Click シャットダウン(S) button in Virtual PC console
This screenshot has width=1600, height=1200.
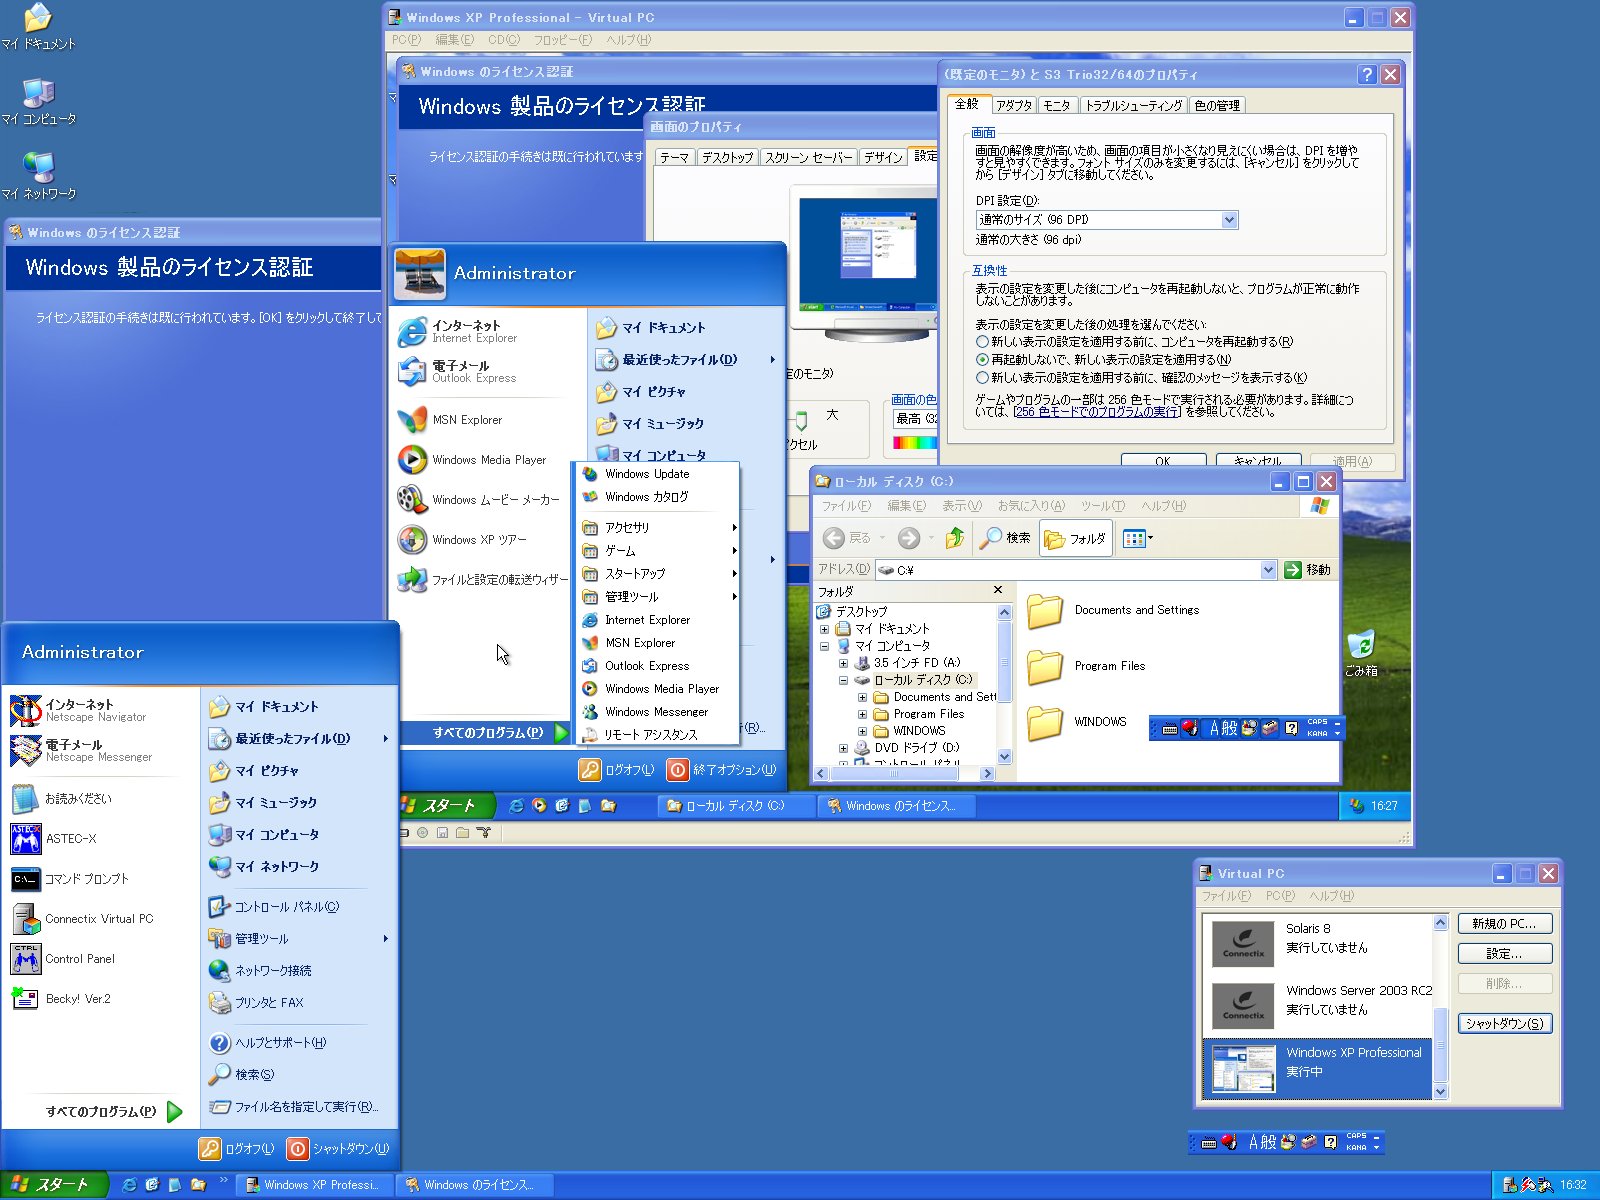tap(1504, 1023)
